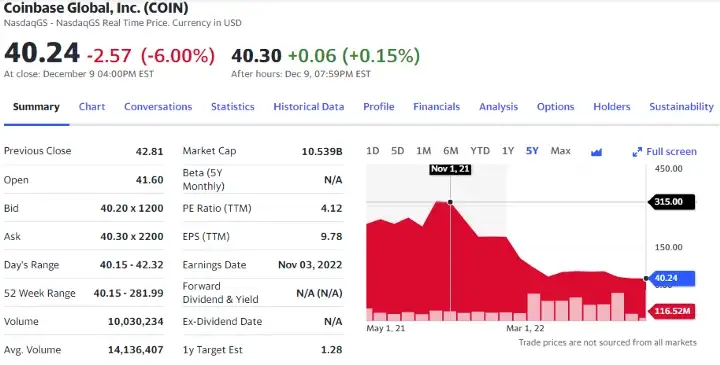The image size is (720, 365).
Task: Select the 1D chart range
Action: tap(372, 151)
